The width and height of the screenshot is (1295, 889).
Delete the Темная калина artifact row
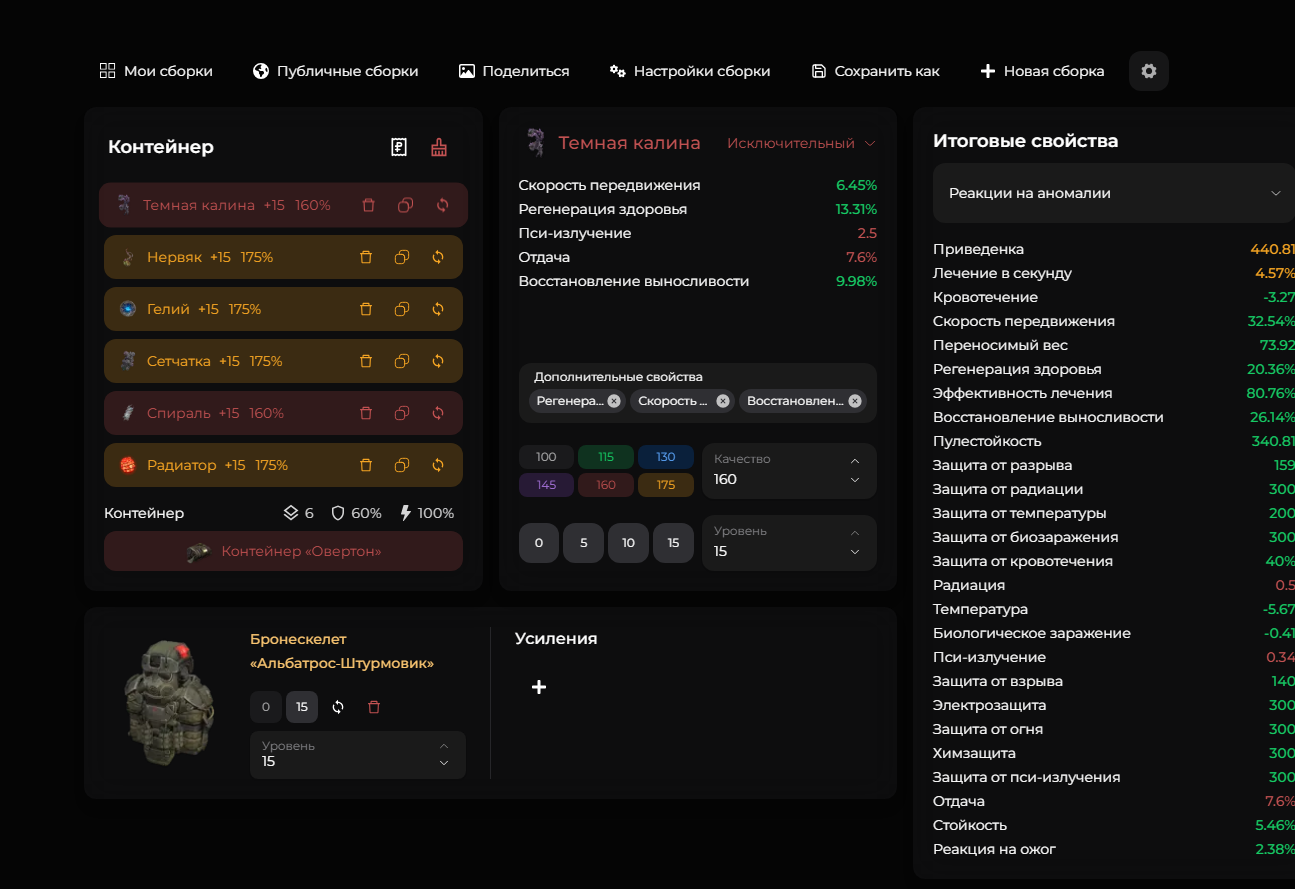point(368,205)
